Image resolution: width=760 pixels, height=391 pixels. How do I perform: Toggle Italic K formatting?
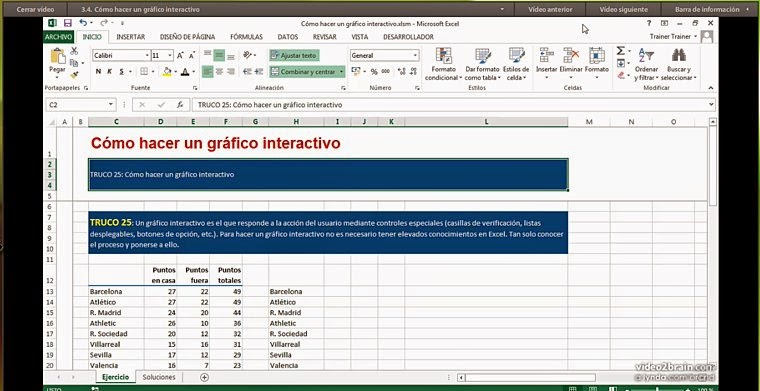tap(110, 71)
